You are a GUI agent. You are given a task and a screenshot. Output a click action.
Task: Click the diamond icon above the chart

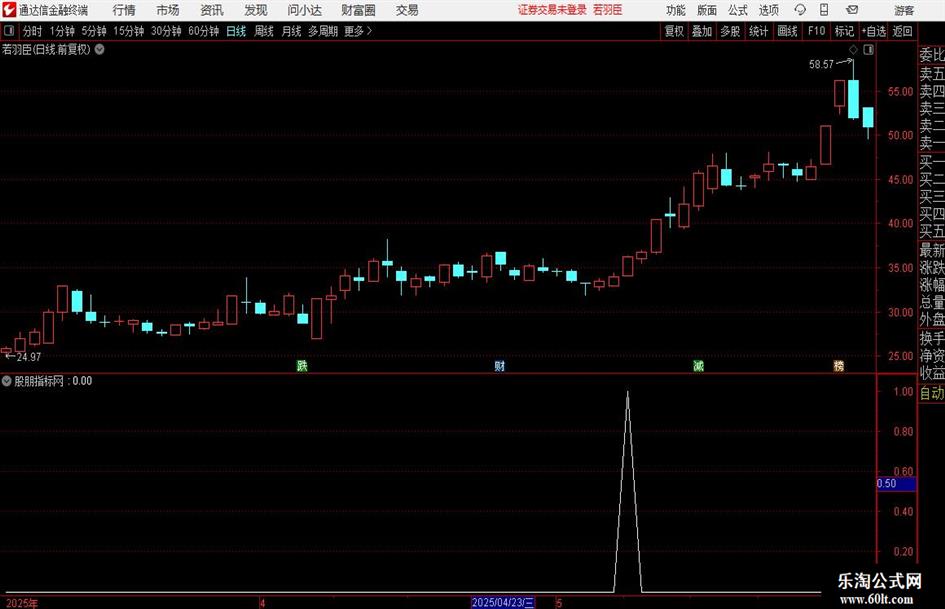click(853, 50)
